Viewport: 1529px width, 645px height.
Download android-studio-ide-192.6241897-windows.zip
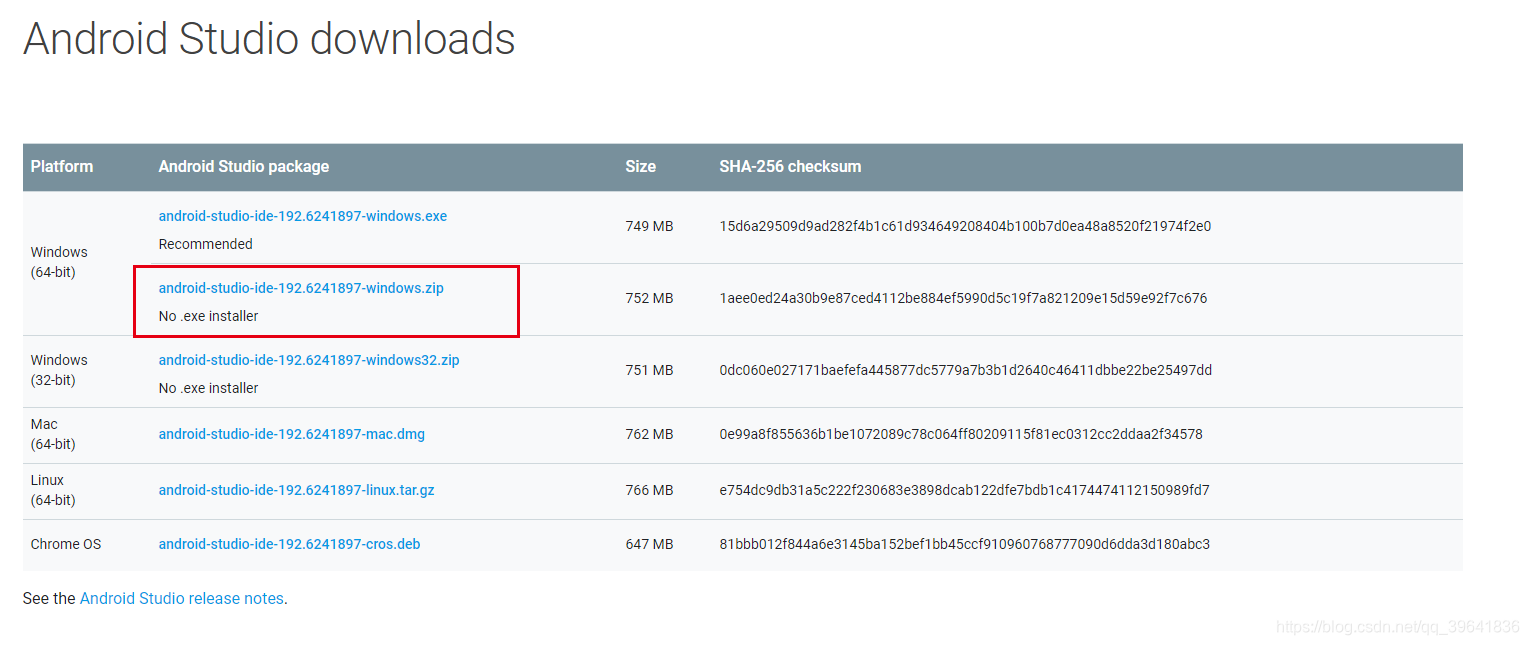[x=301, y=288]
